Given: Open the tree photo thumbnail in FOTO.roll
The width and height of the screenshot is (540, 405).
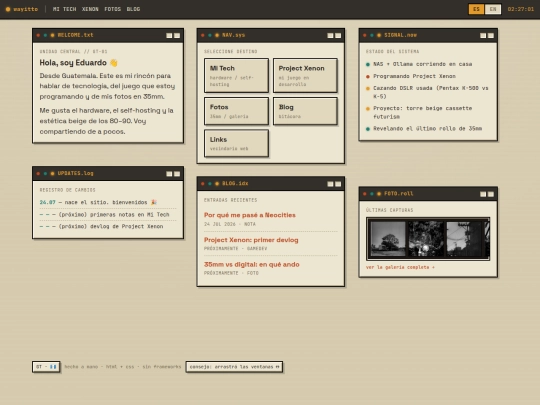Looking at the screenshot, I should point(388,239).
